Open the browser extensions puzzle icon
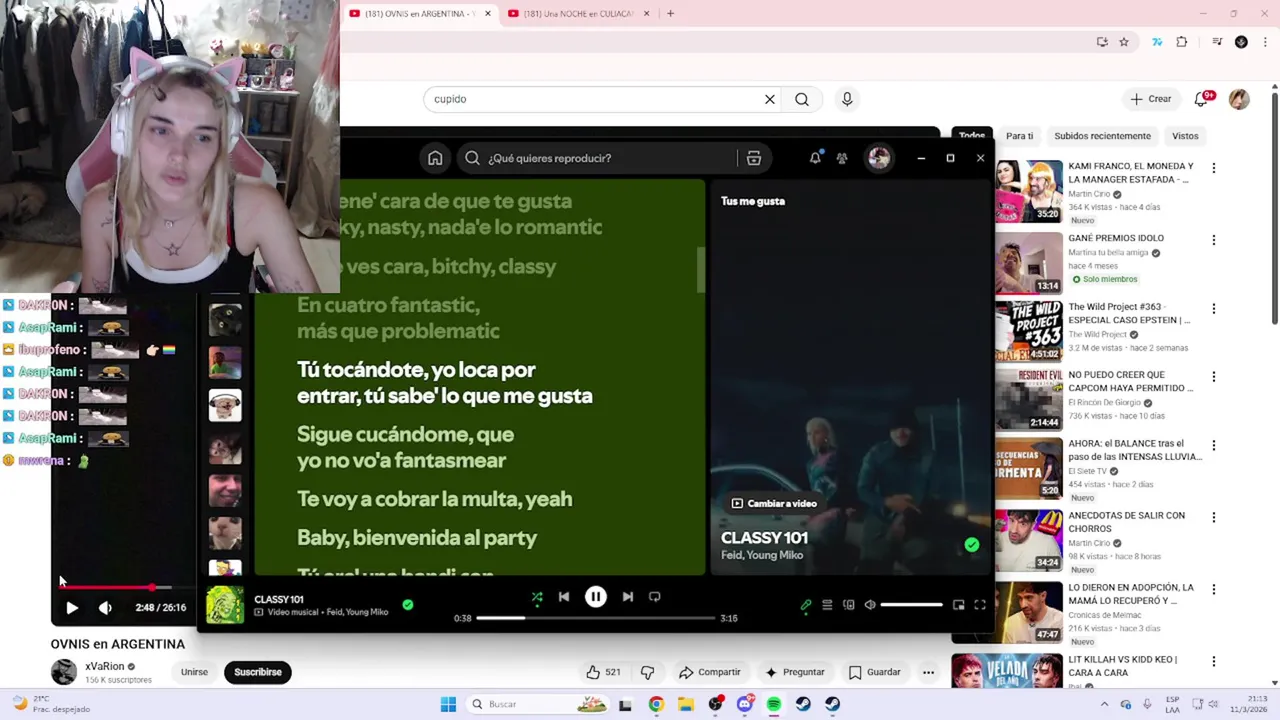 coord(1182,42)
